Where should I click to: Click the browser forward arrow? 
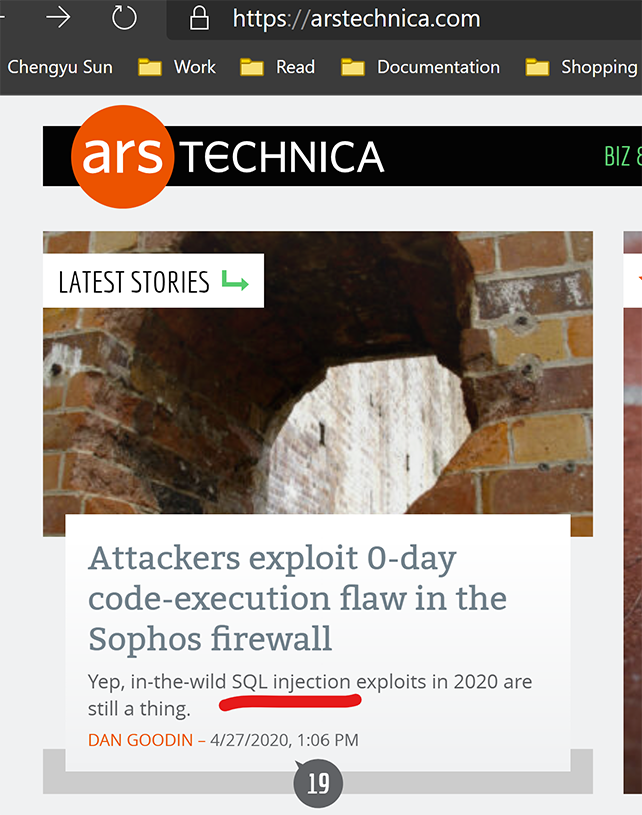point(58,18)
